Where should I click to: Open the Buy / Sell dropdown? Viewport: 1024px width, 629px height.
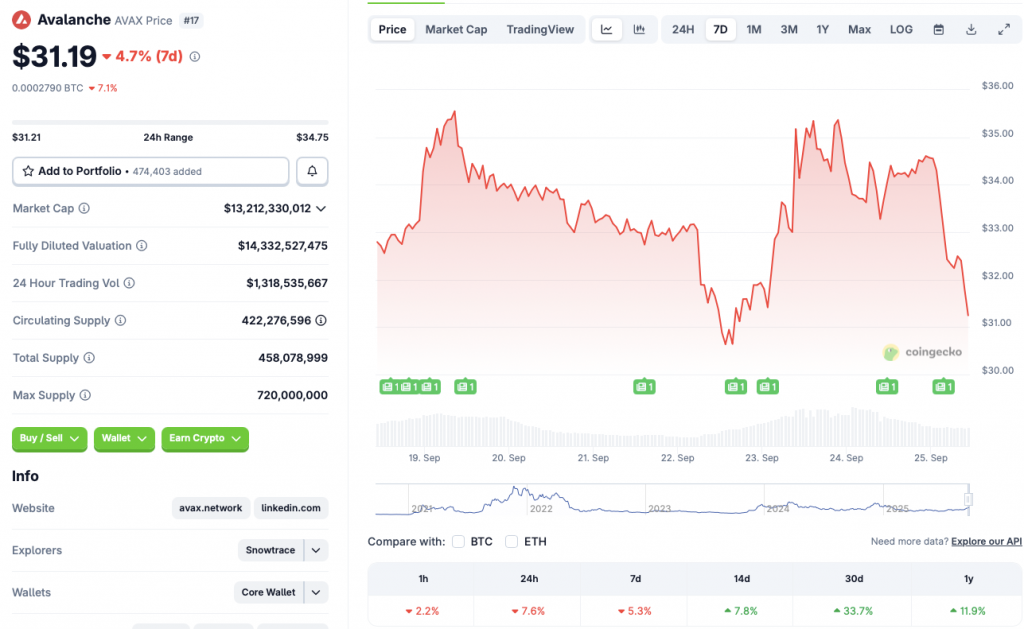[x=49, y=438]
